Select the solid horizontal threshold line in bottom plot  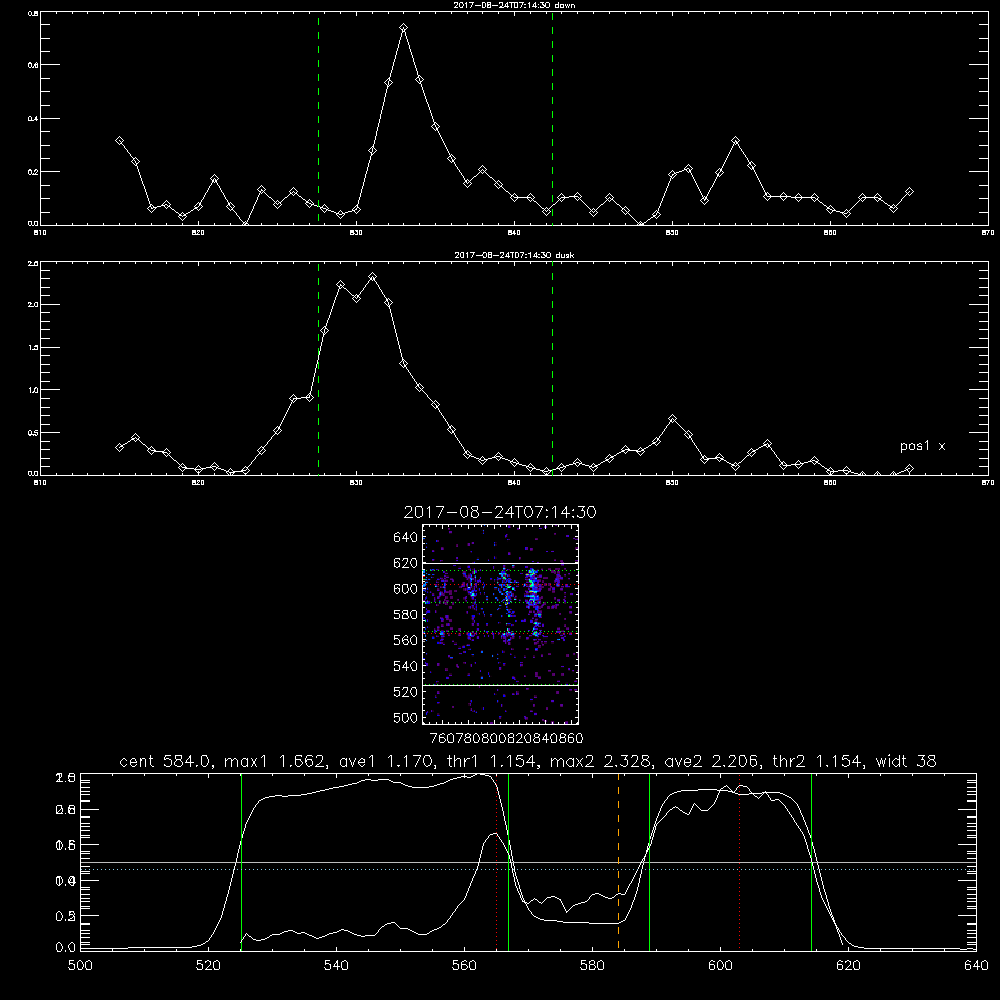pos(528,862)
